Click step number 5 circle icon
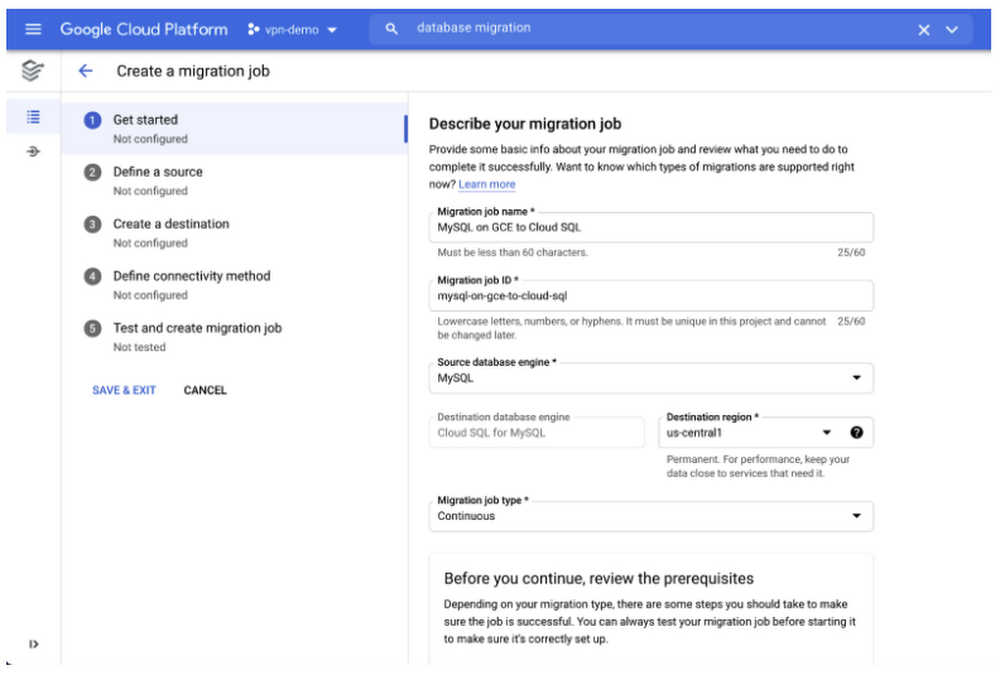The width and height of the screenshot is (1000, 699). [x=92, y=328]
